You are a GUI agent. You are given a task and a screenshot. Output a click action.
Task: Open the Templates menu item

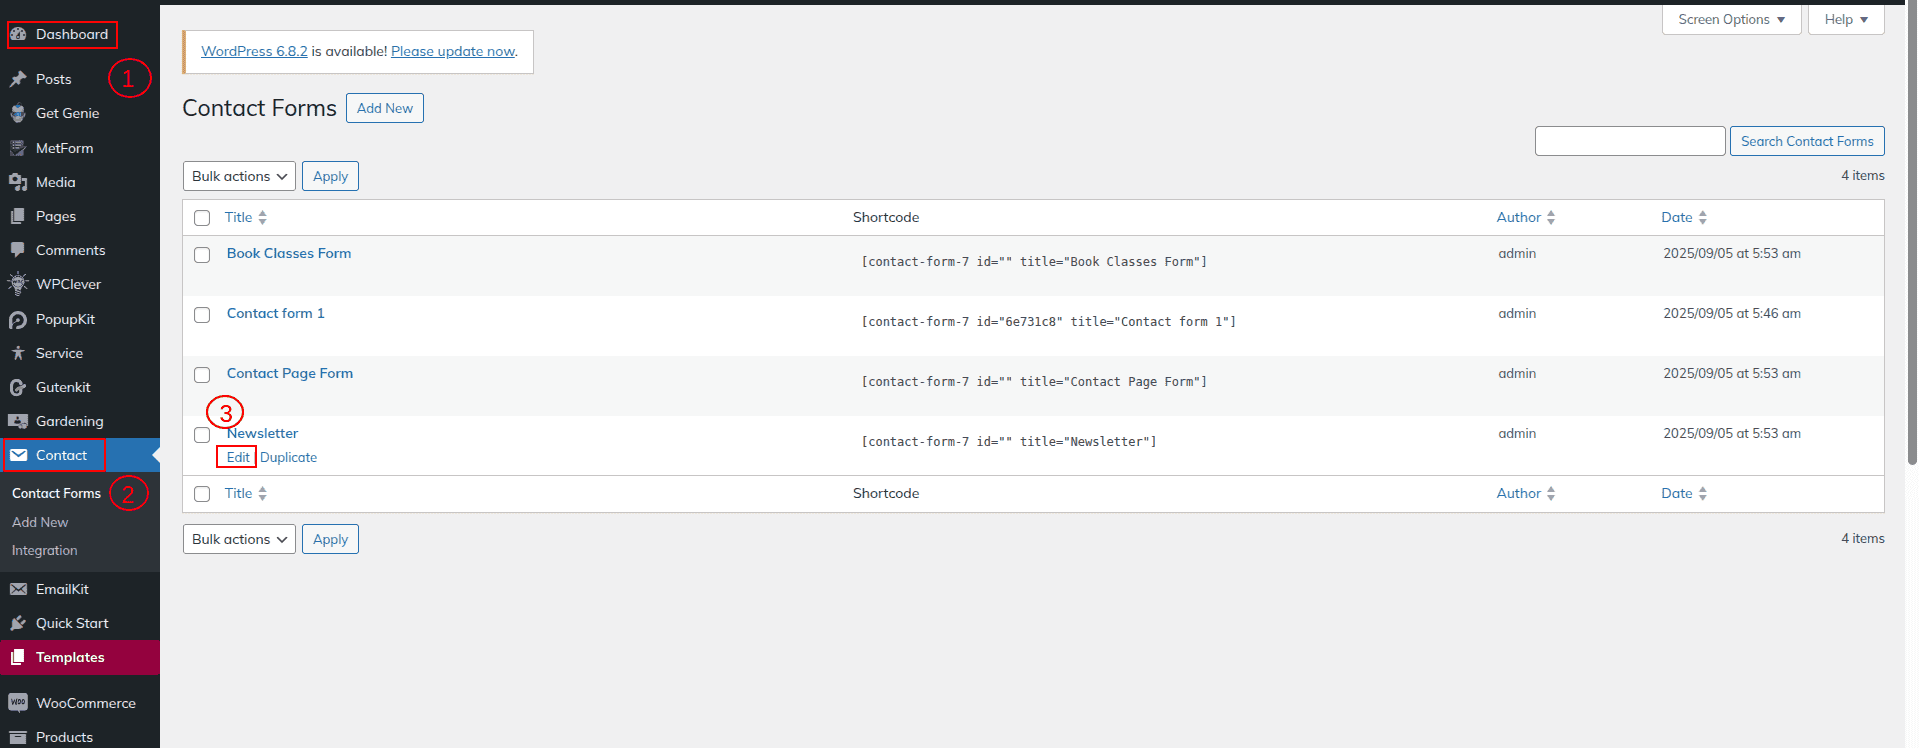coord(70,657)
